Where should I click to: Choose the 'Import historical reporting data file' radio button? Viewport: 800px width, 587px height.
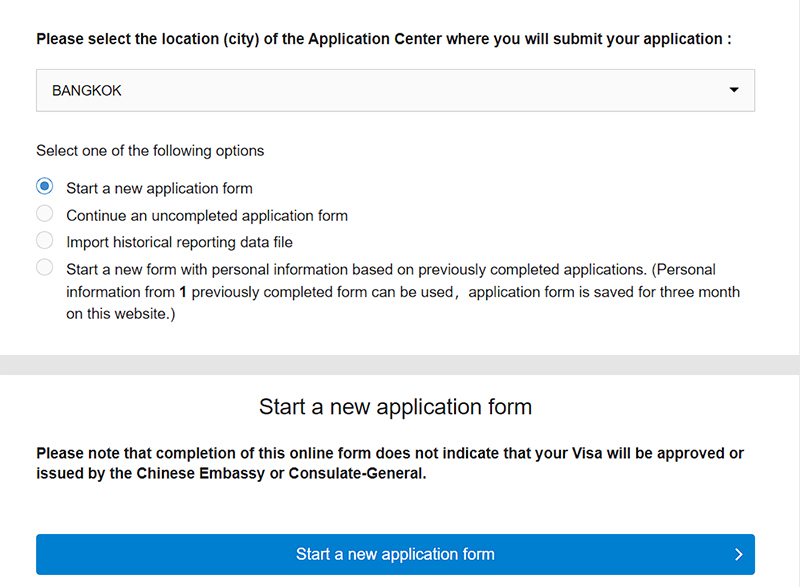tap(44, 240)
